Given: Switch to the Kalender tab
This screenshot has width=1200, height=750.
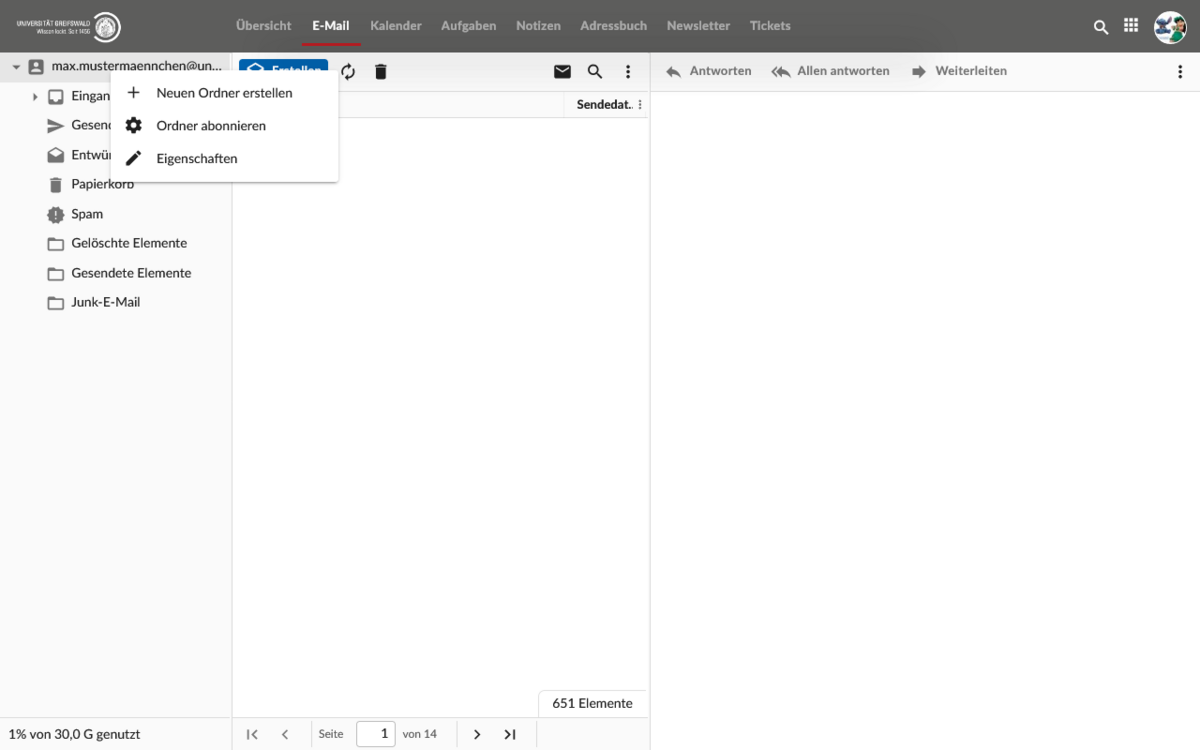Looking at the screenshot, I should pyautogui.click(x=396, y=26).
